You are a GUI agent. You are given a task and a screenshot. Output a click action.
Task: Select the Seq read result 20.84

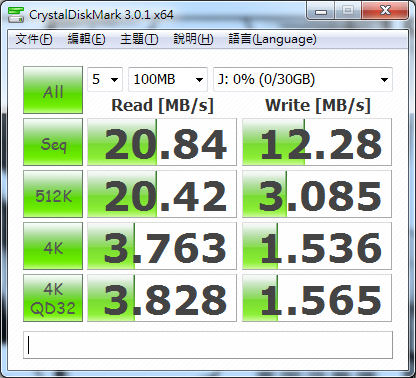pos(162,142)
